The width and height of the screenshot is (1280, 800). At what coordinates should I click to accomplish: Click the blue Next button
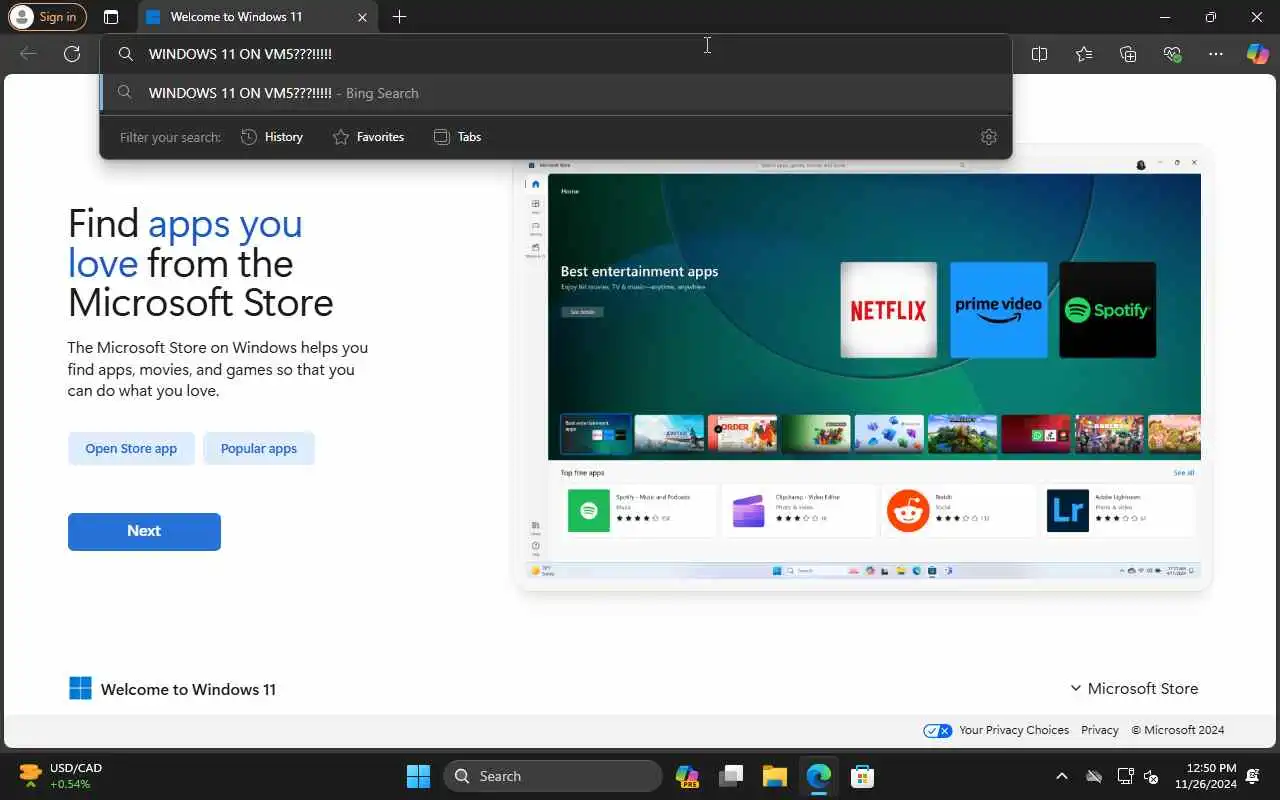pyautogui.click(x=144, y=531)
